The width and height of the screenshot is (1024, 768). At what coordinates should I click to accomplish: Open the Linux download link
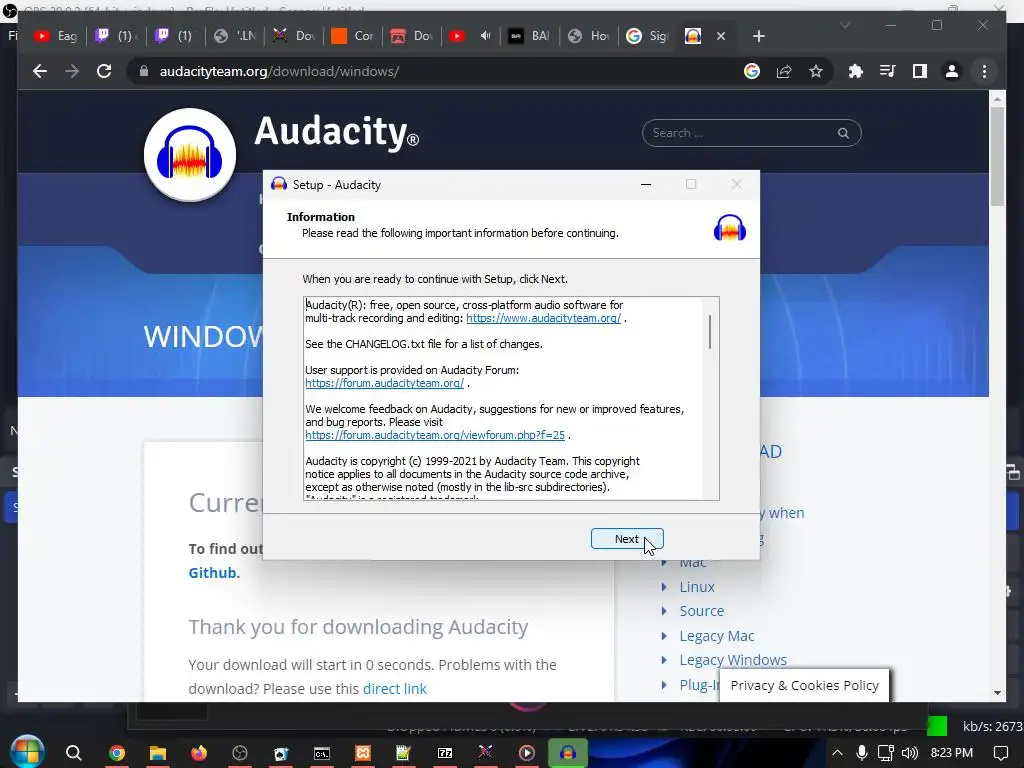697,587
